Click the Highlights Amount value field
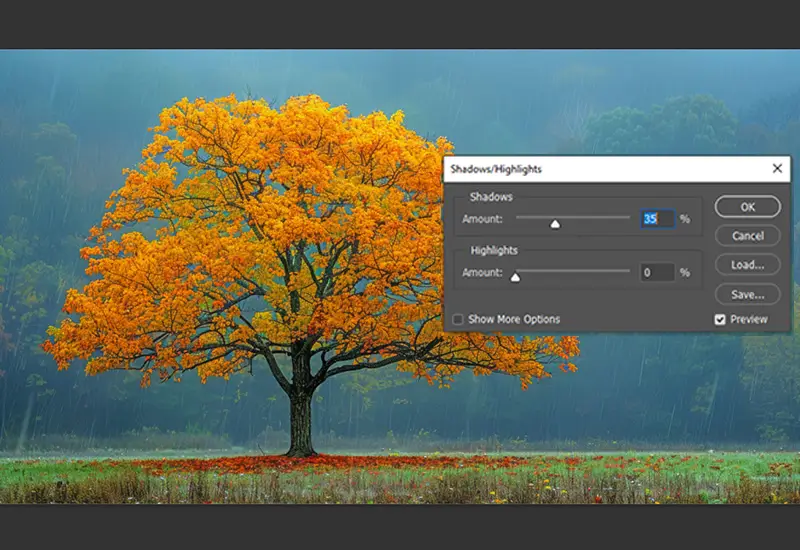The height and width of the screenshot is (550, 800). 656,272
